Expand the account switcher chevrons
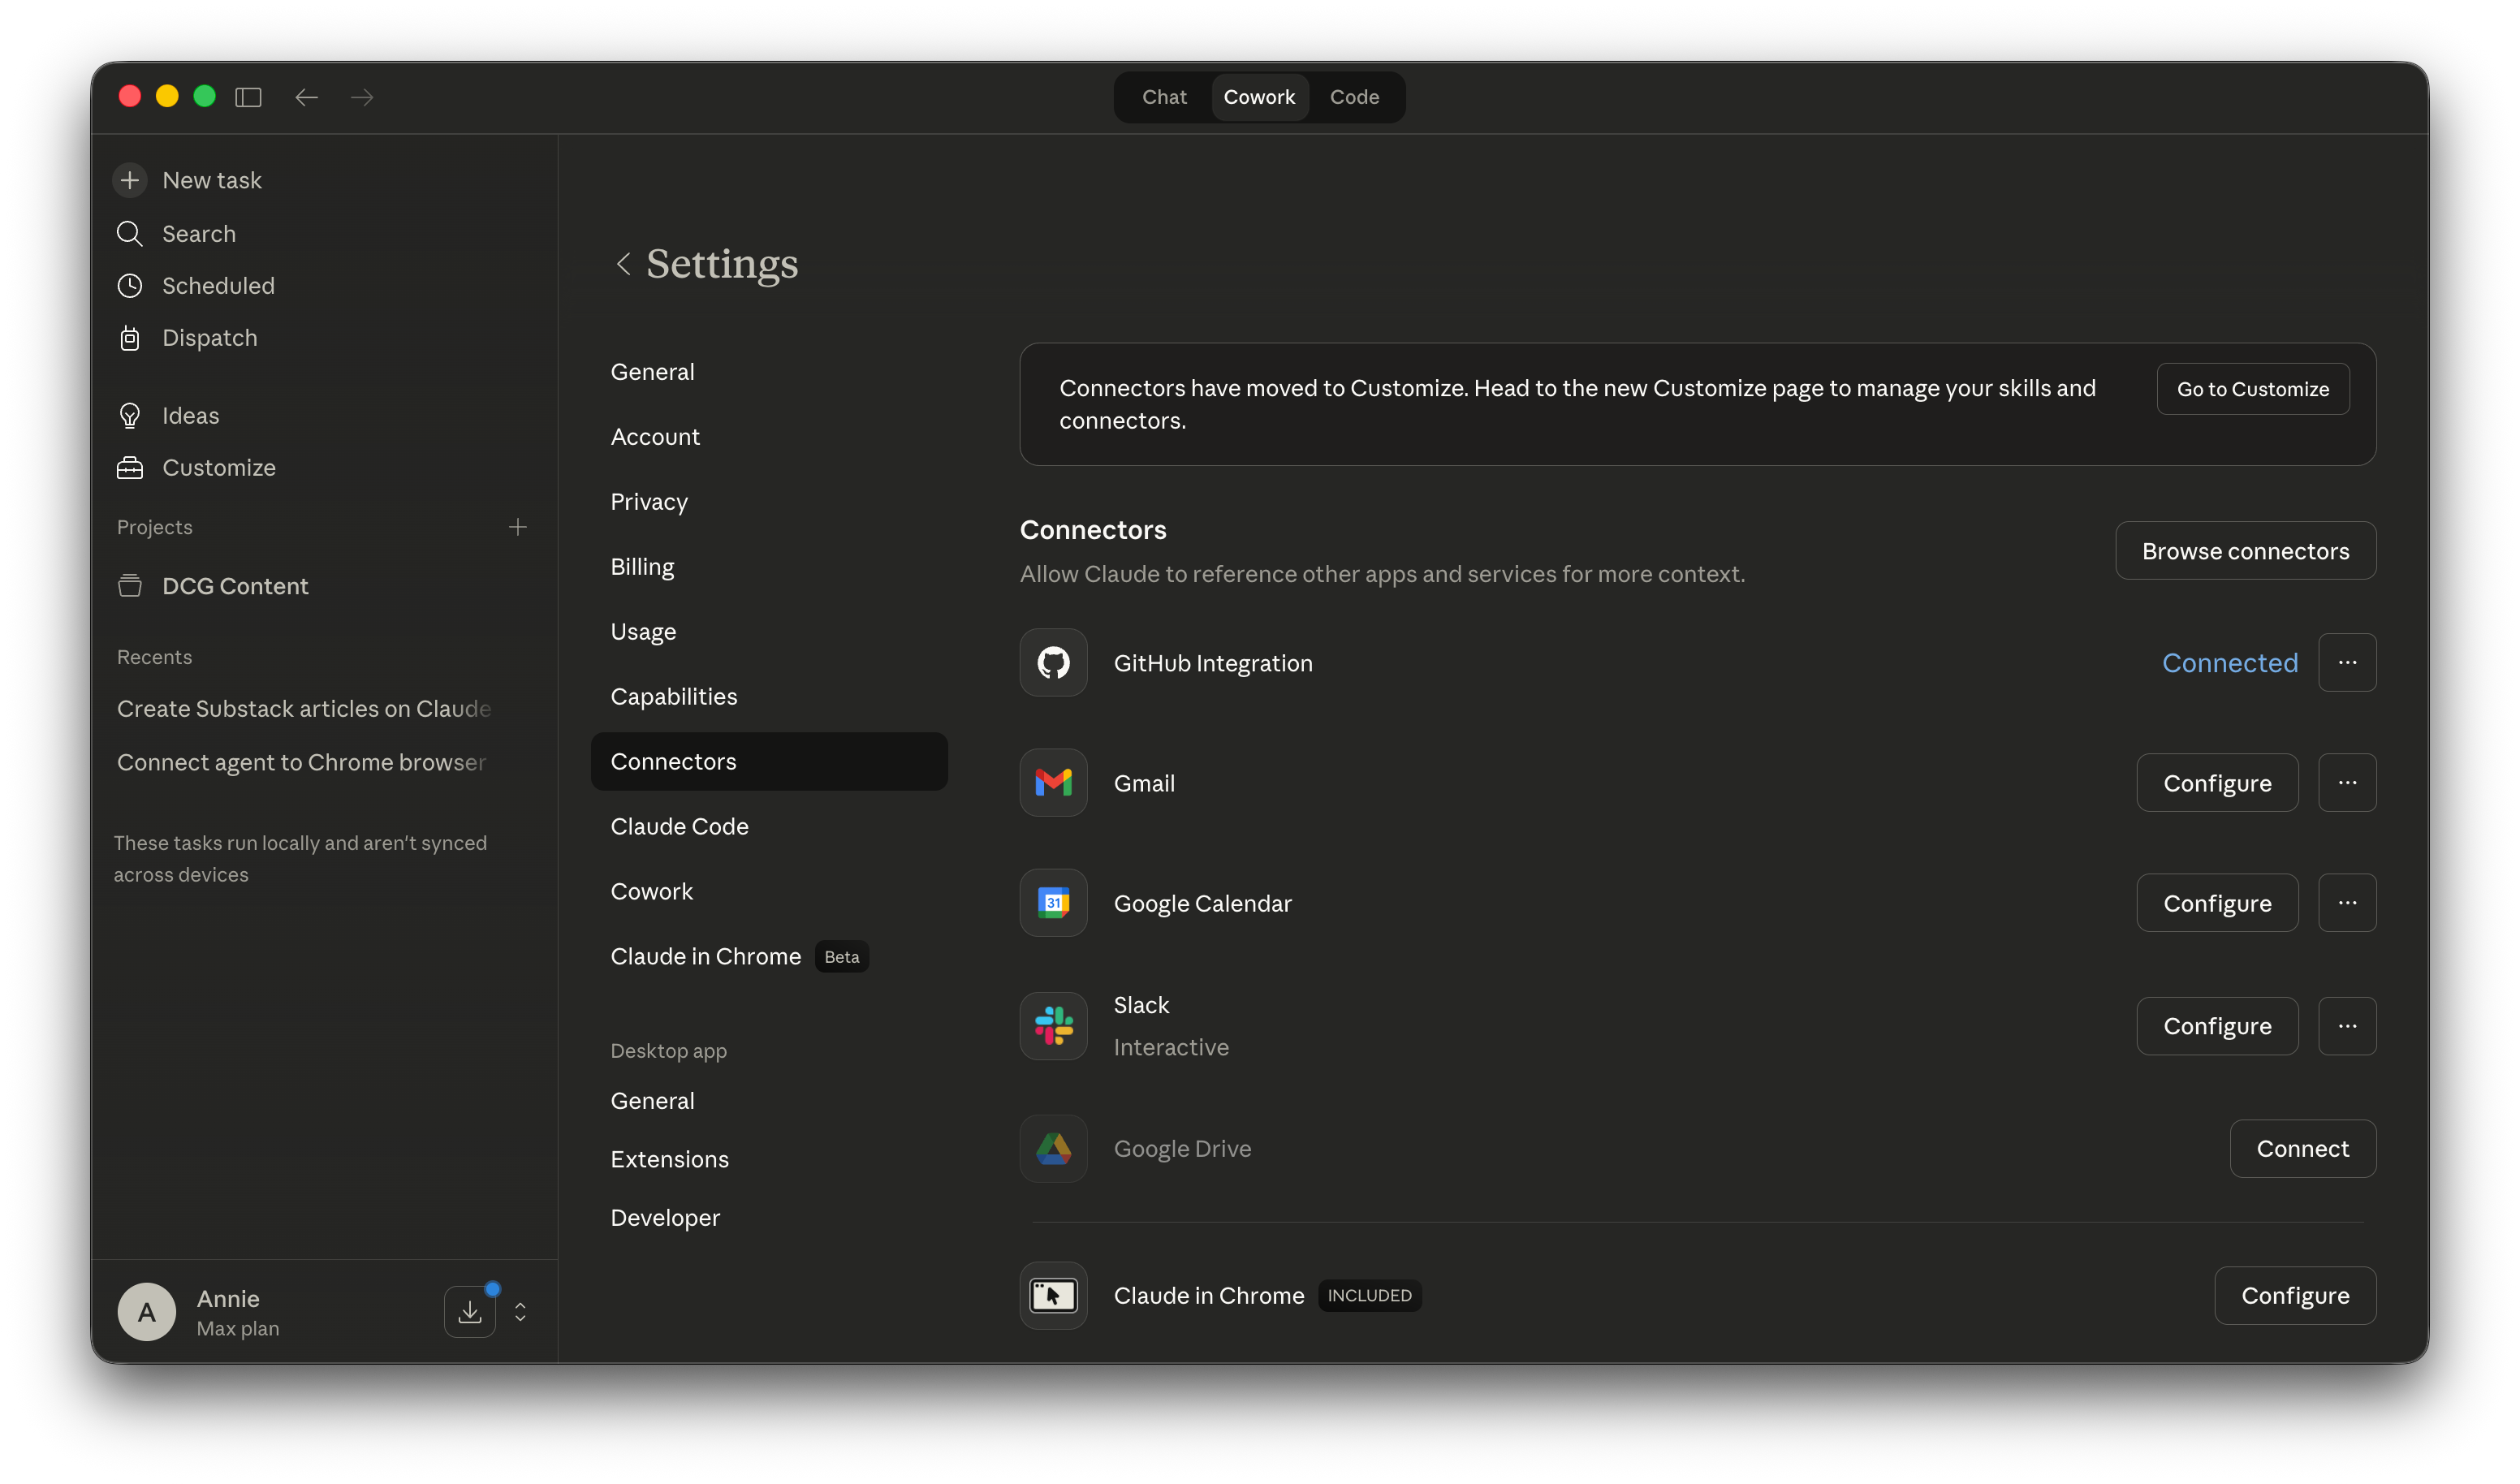Screen dimensions: 2520x1484 tap(520, 1311)
